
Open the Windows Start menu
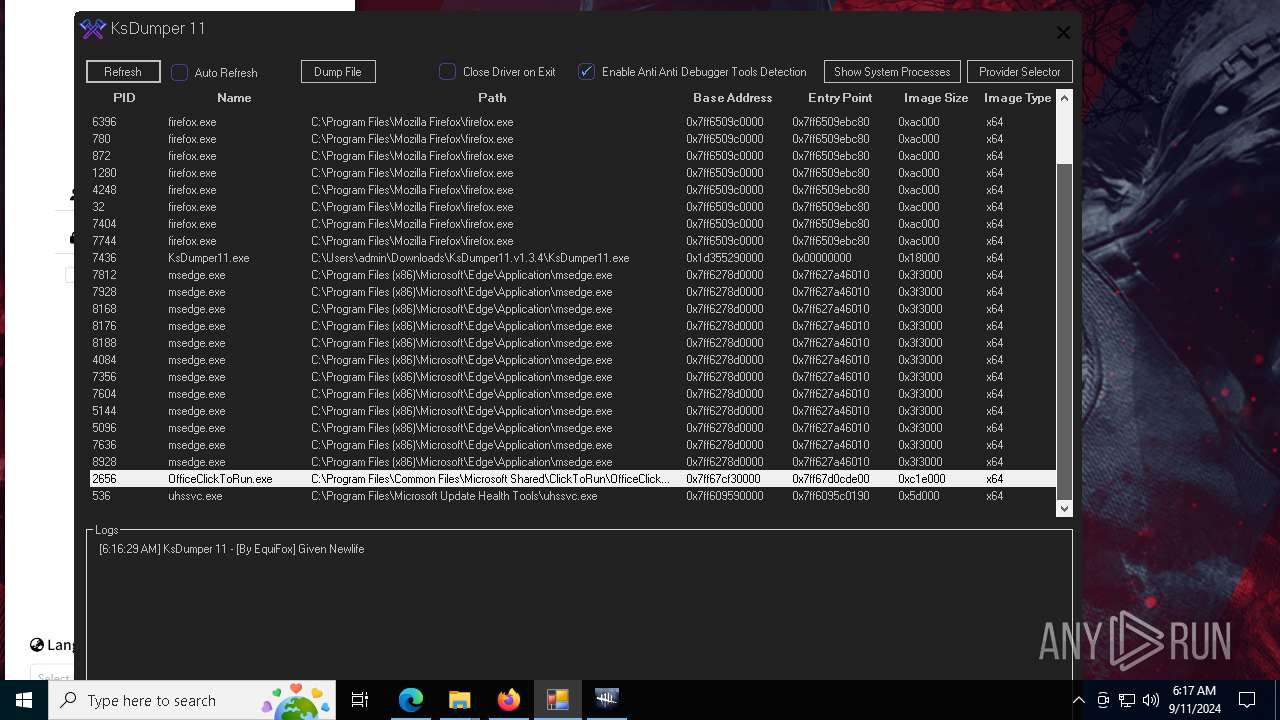coord(24,700)
